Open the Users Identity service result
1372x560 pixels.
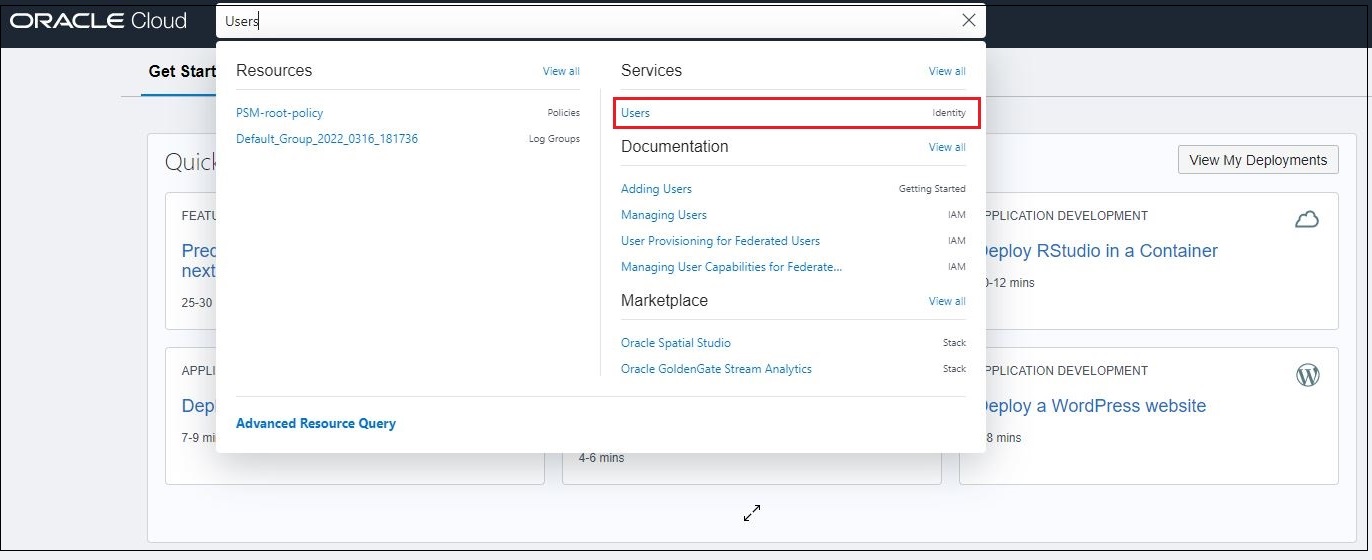click(636, 113)
